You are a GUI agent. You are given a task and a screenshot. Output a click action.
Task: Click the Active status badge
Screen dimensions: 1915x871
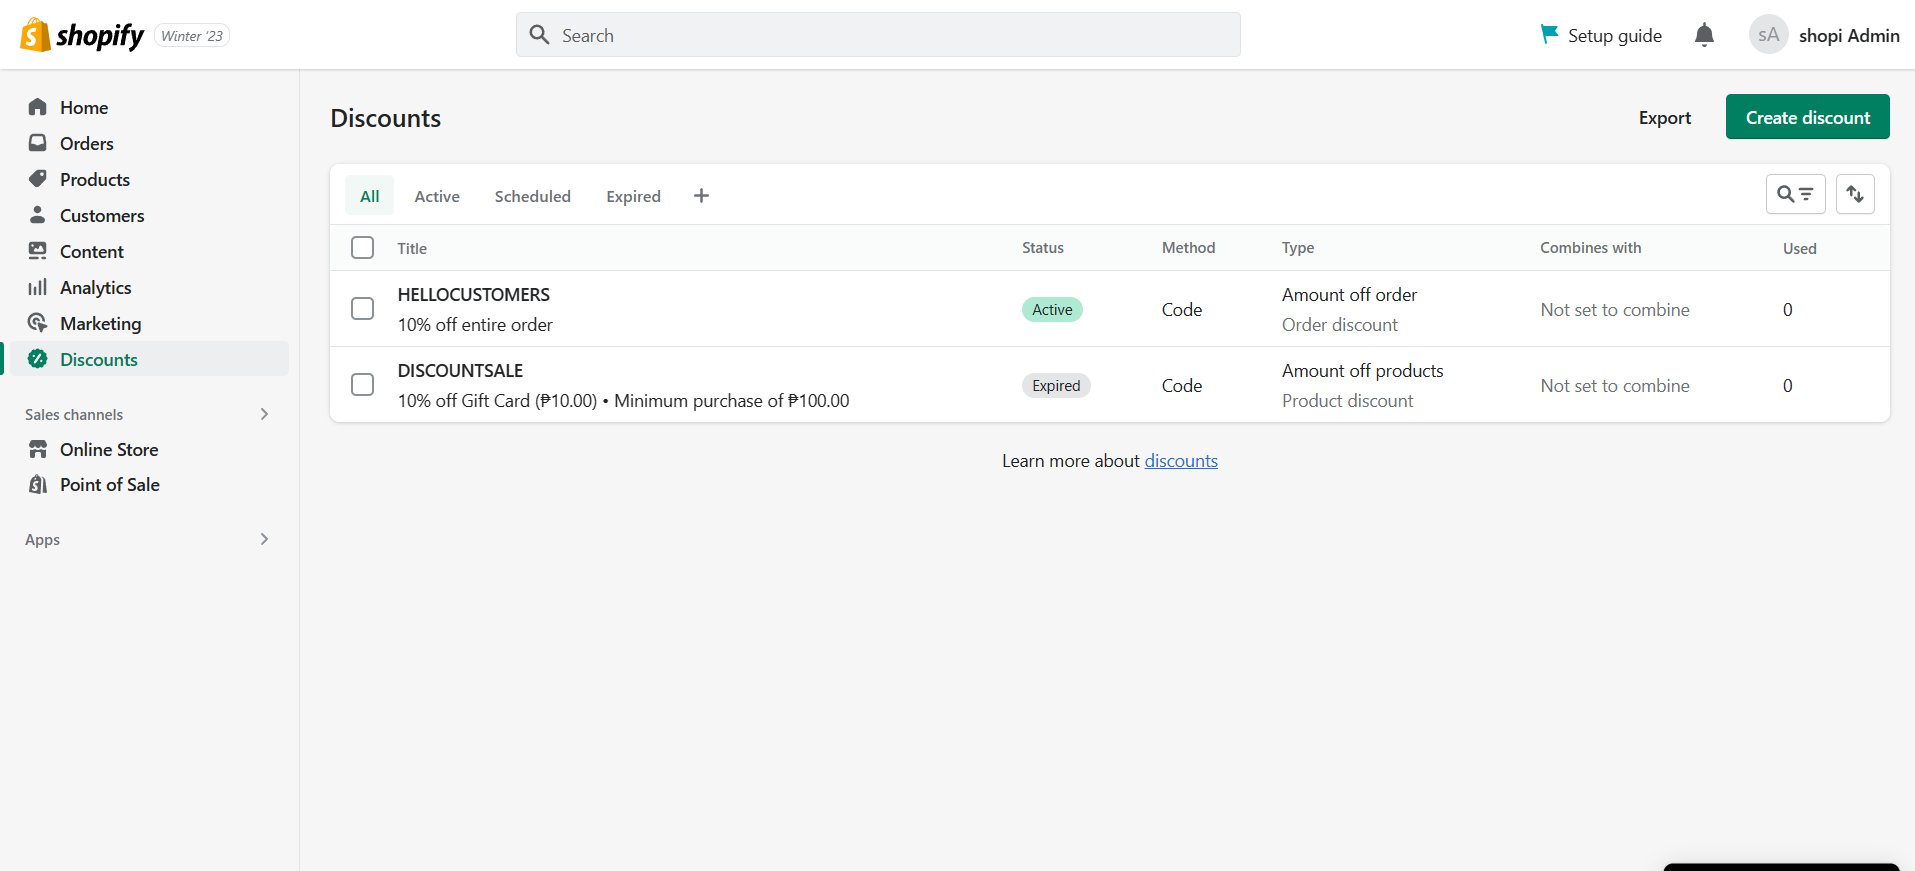click(x=1052, y=309)
